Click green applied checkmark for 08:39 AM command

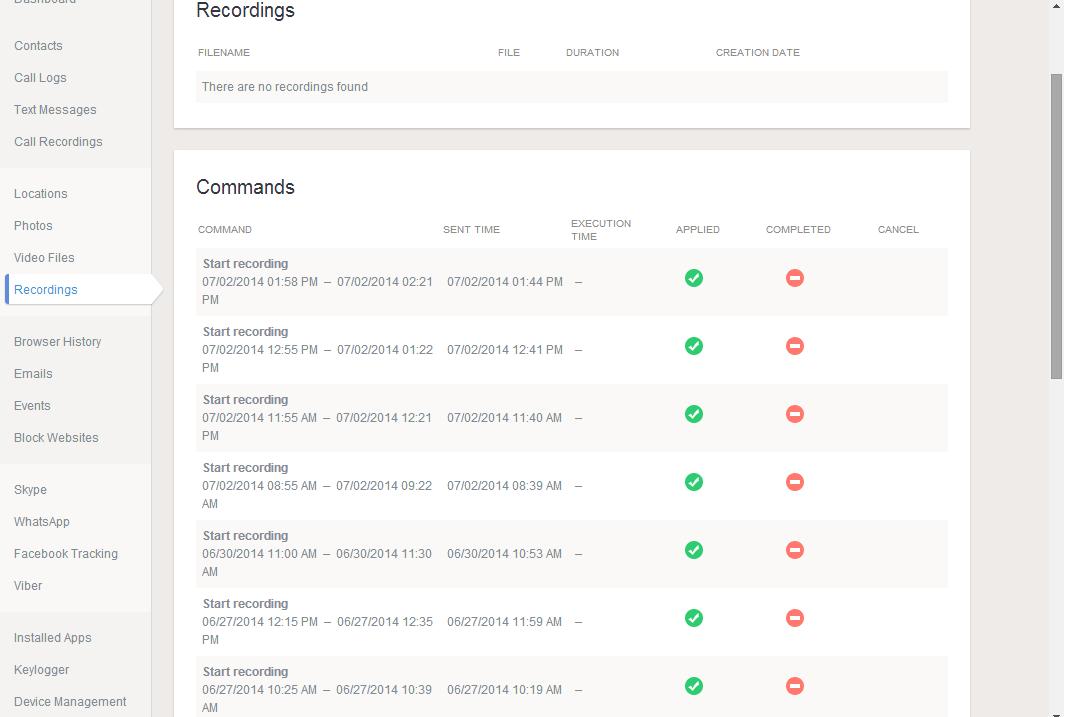click(x=694, y=482)
